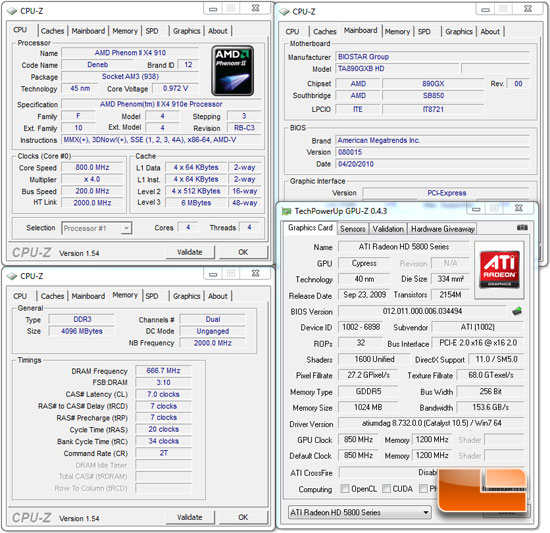Image resolution: width=550 pixels, height=533 pixels.
Task: Open the ATI Radeon HD 5800 Series dropdown
Action: click(x=360, y=512)
